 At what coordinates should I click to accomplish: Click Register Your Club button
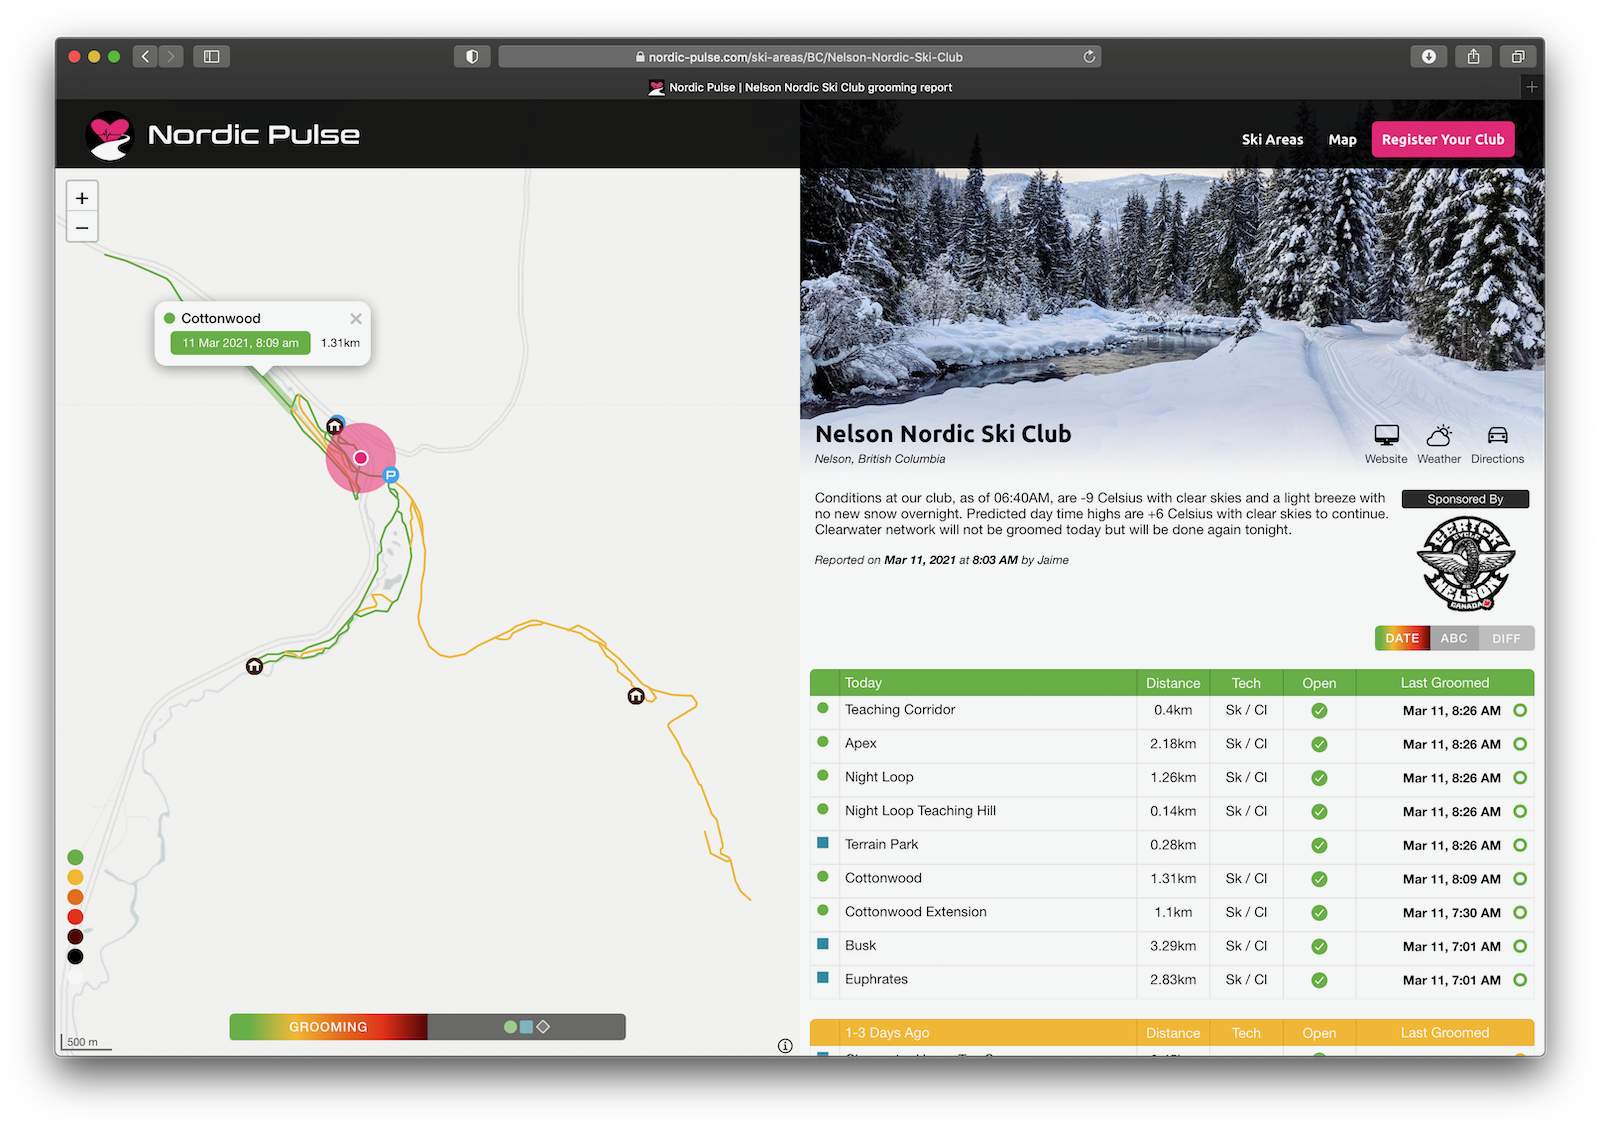tap(1443, 139)
